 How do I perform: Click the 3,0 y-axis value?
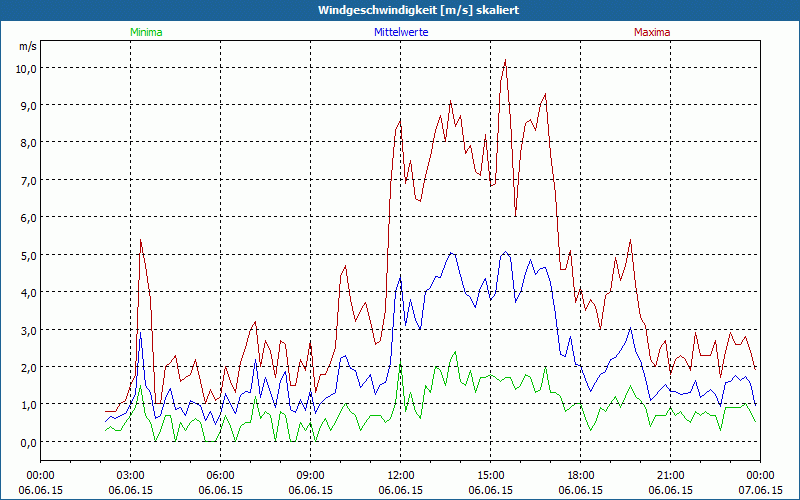point(29,331)
